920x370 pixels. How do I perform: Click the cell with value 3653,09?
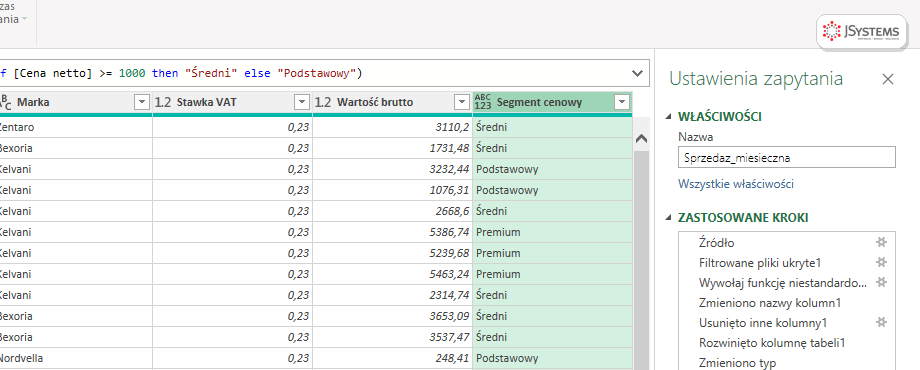[x=393, y=316]
